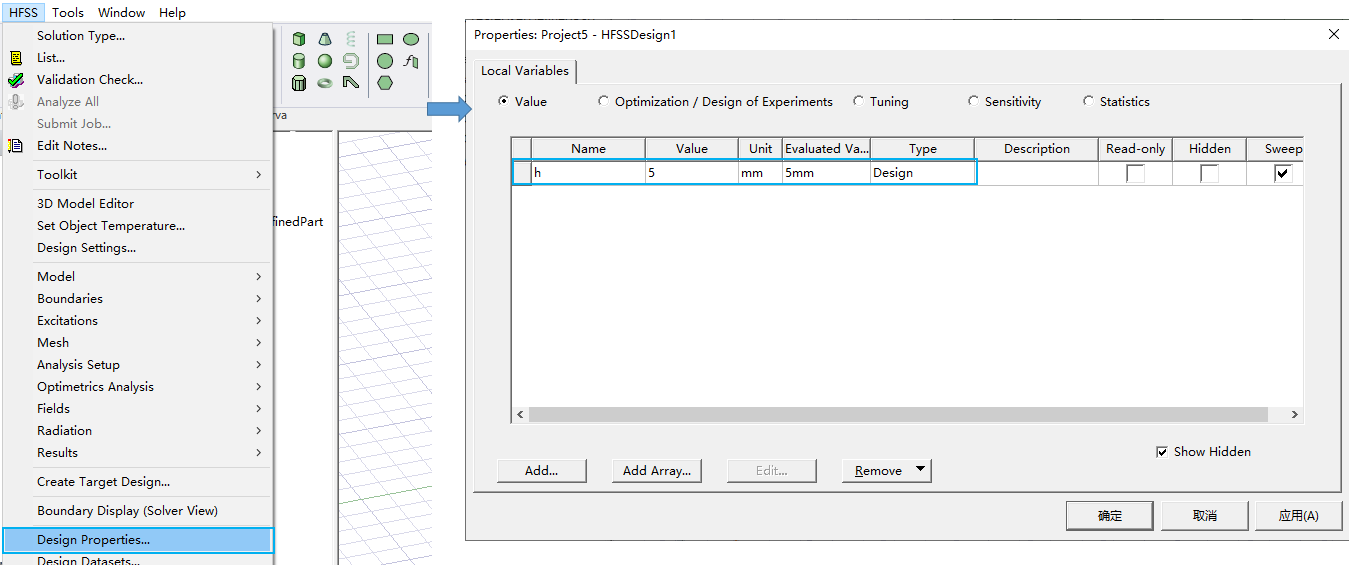1349x565 pixels.
Task: Open the Window menu
Action: 122,12
